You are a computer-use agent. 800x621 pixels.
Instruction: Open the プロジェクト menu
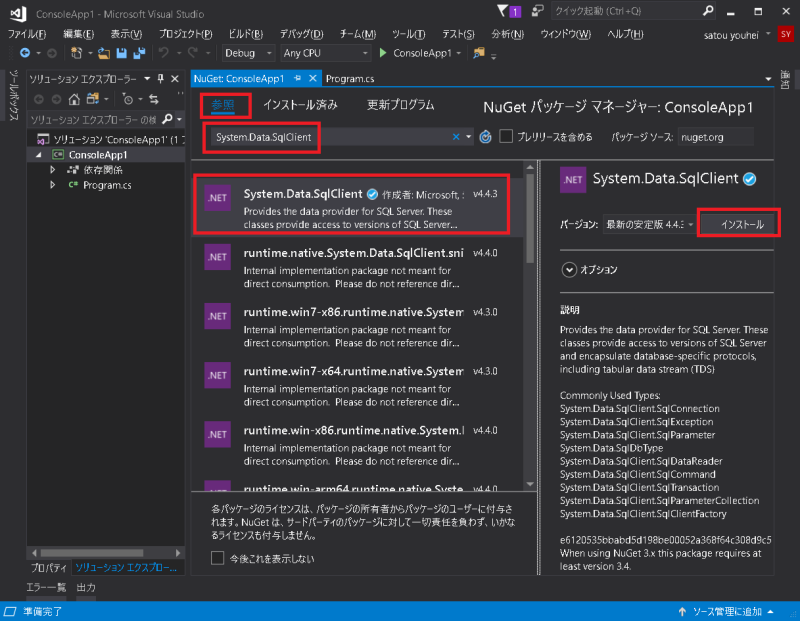click(185, 34)
